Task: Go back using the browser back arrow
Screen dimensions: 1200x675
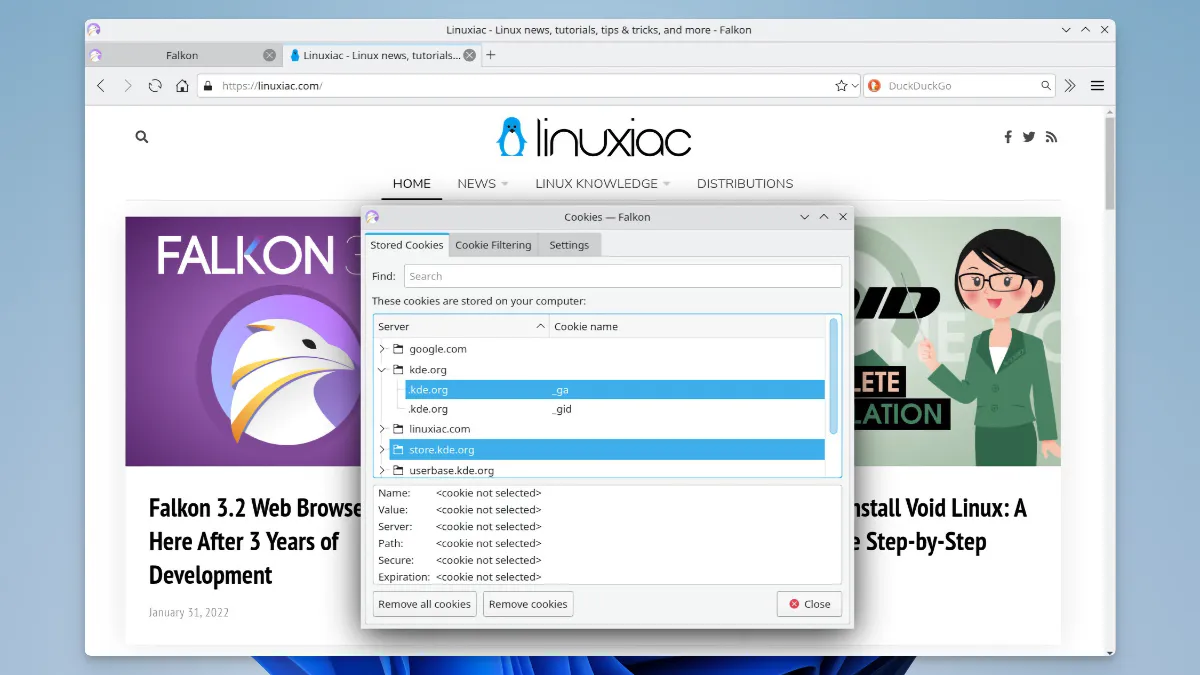Action: [101, 86]
